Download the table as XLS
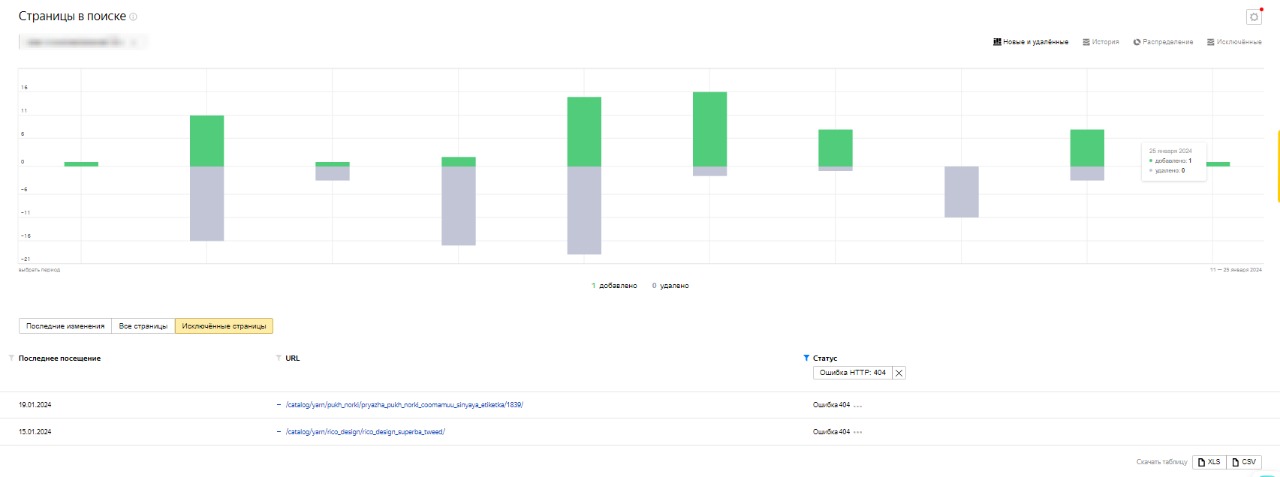 [1209, 462]
